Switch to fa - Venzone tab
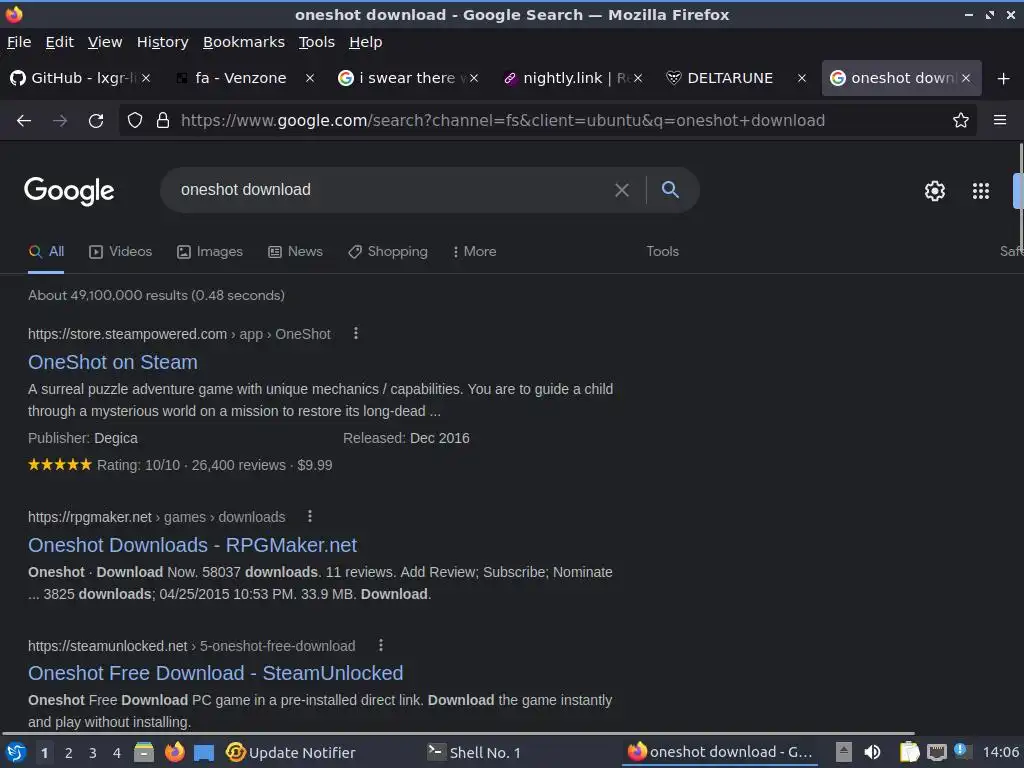 tap(245, 78)
